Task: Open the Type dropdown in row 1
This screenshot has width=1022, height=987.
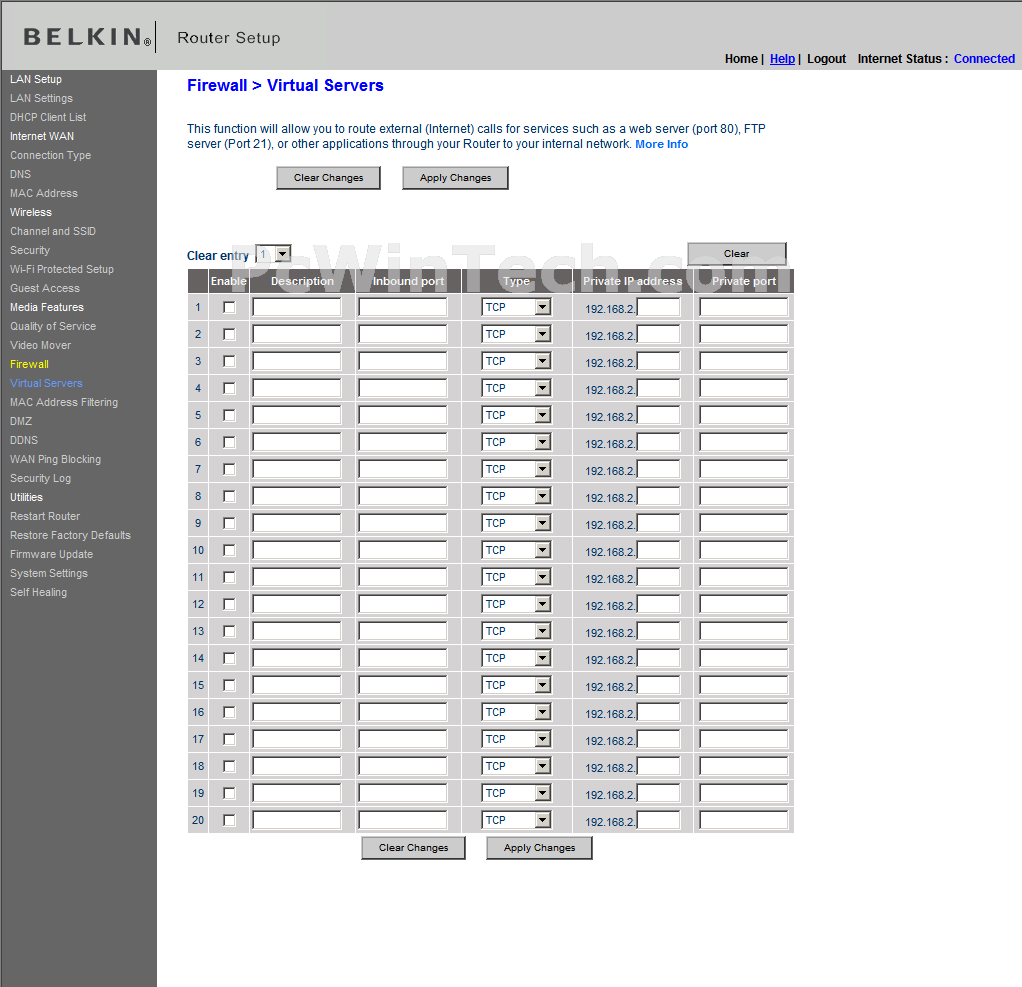Action: [517, 307]
